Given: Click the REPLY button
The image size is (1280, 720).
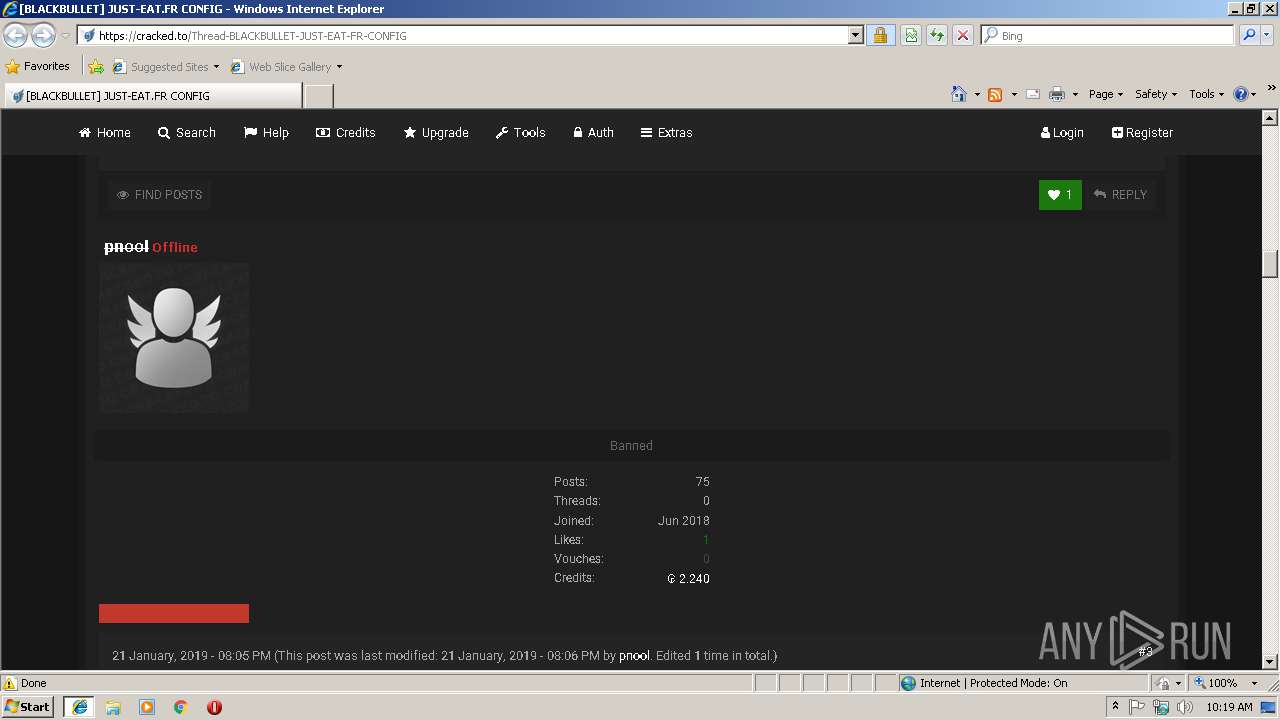Looking at the screenshot, I should [1120, 195].
